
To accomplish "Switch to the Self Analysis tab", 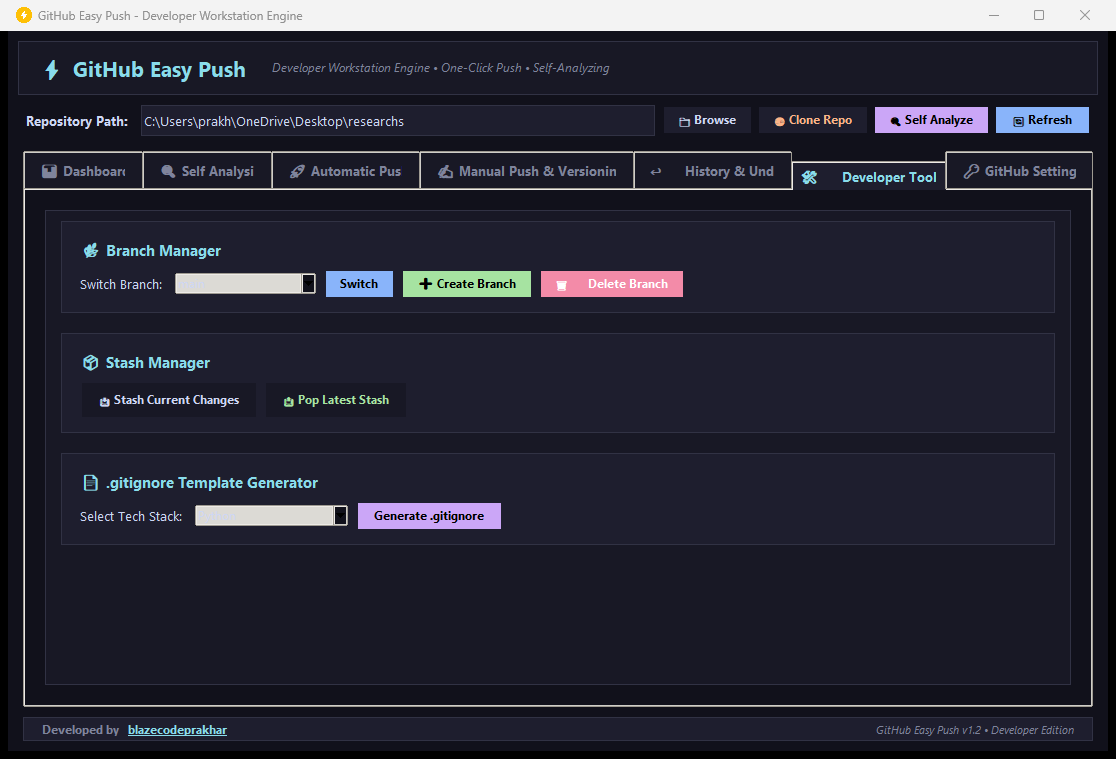I will click(x=207, y=171).
